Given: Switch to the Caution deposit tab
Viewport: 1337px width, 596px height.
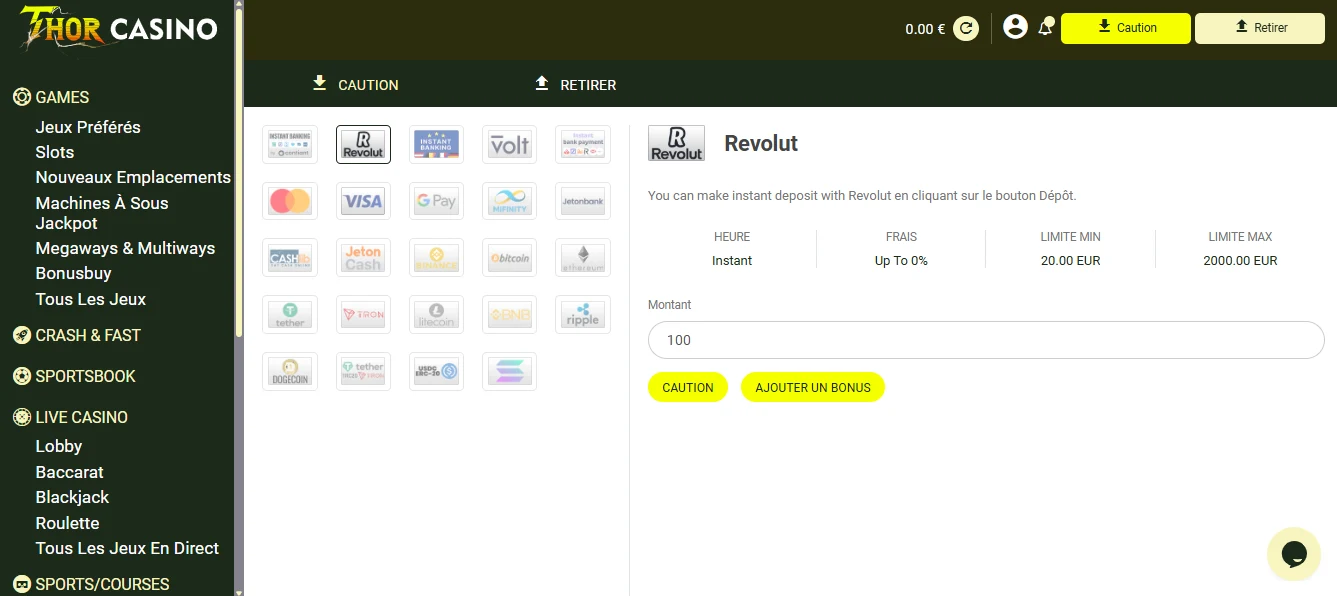Looking at the screenshot, I should coord(355,85).
